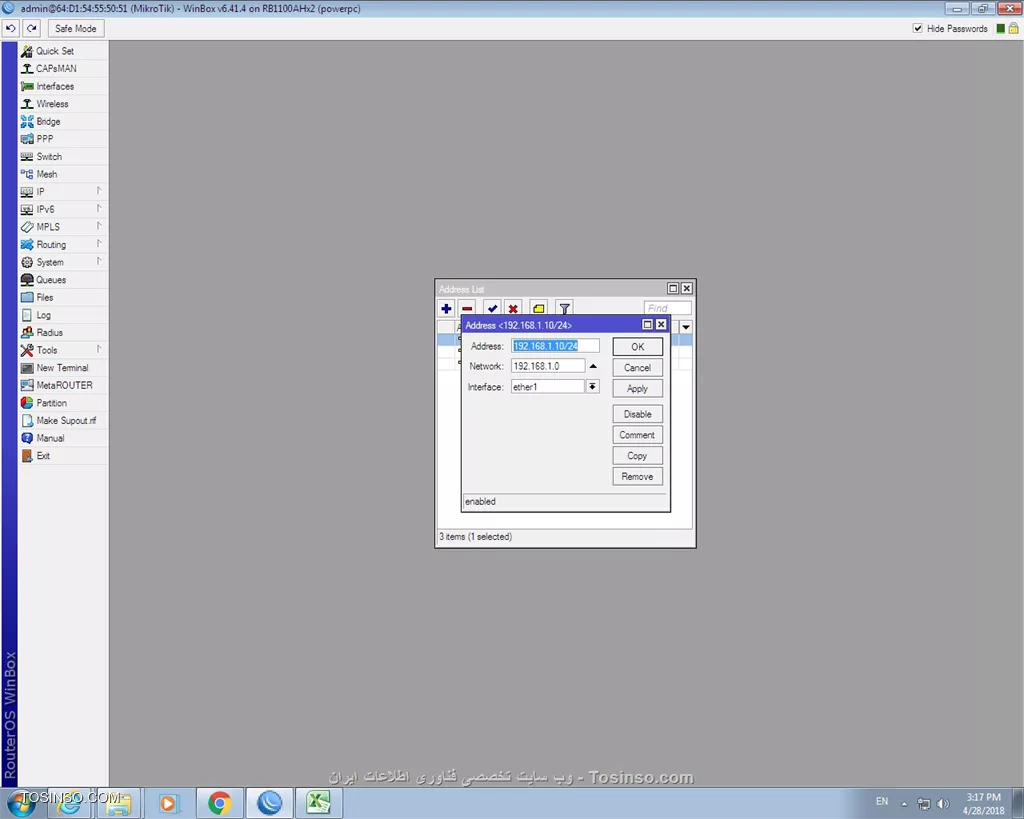This screenshot has height=819, width=1024.
Task: Click the funnel Filter icon in Address List
Action: pos(564,308)
